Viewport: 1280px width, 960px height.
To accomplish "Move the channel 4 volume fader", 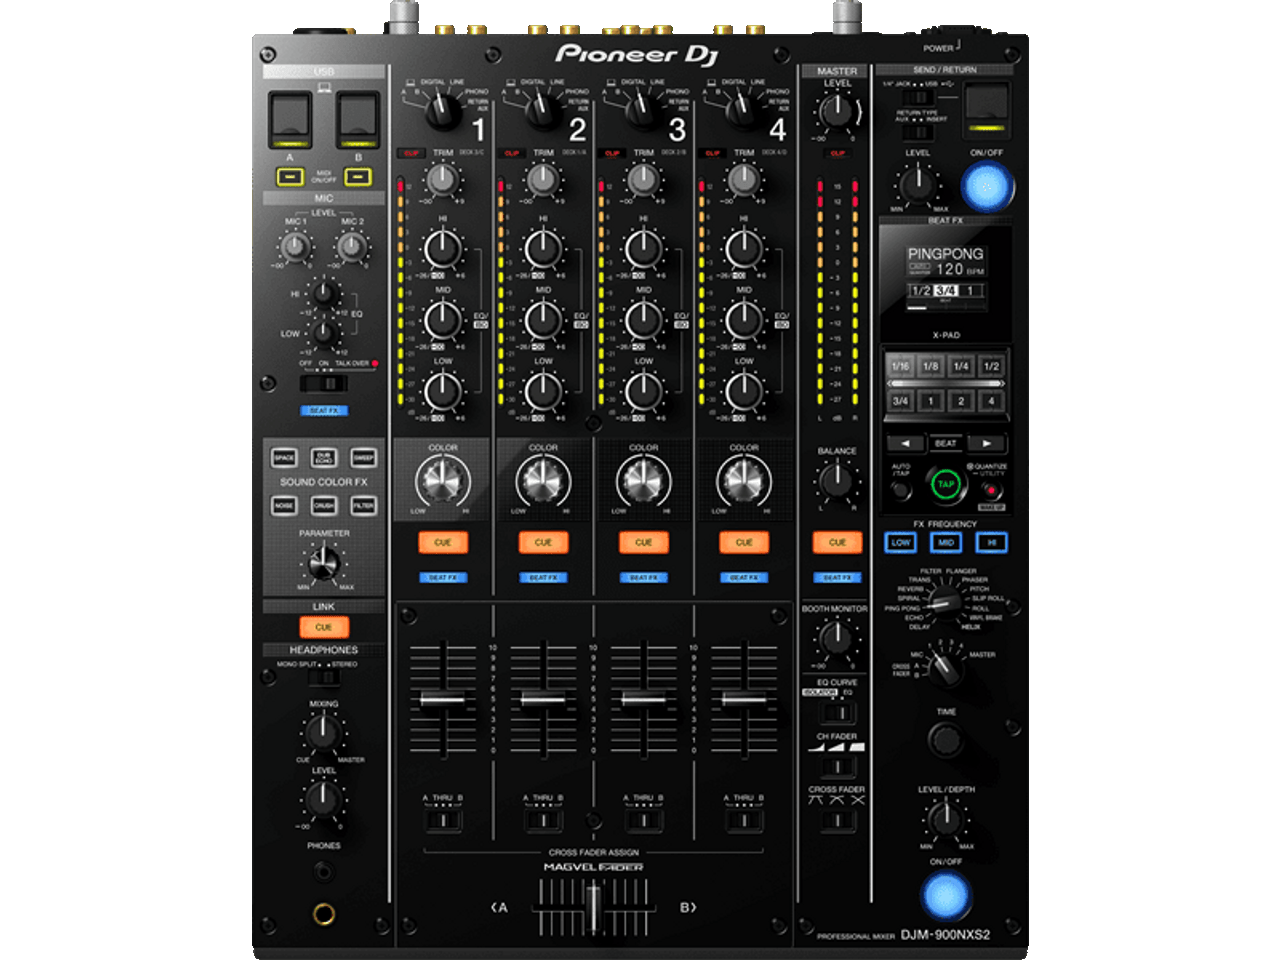I will pyautogui.click(x=744, y=698).
